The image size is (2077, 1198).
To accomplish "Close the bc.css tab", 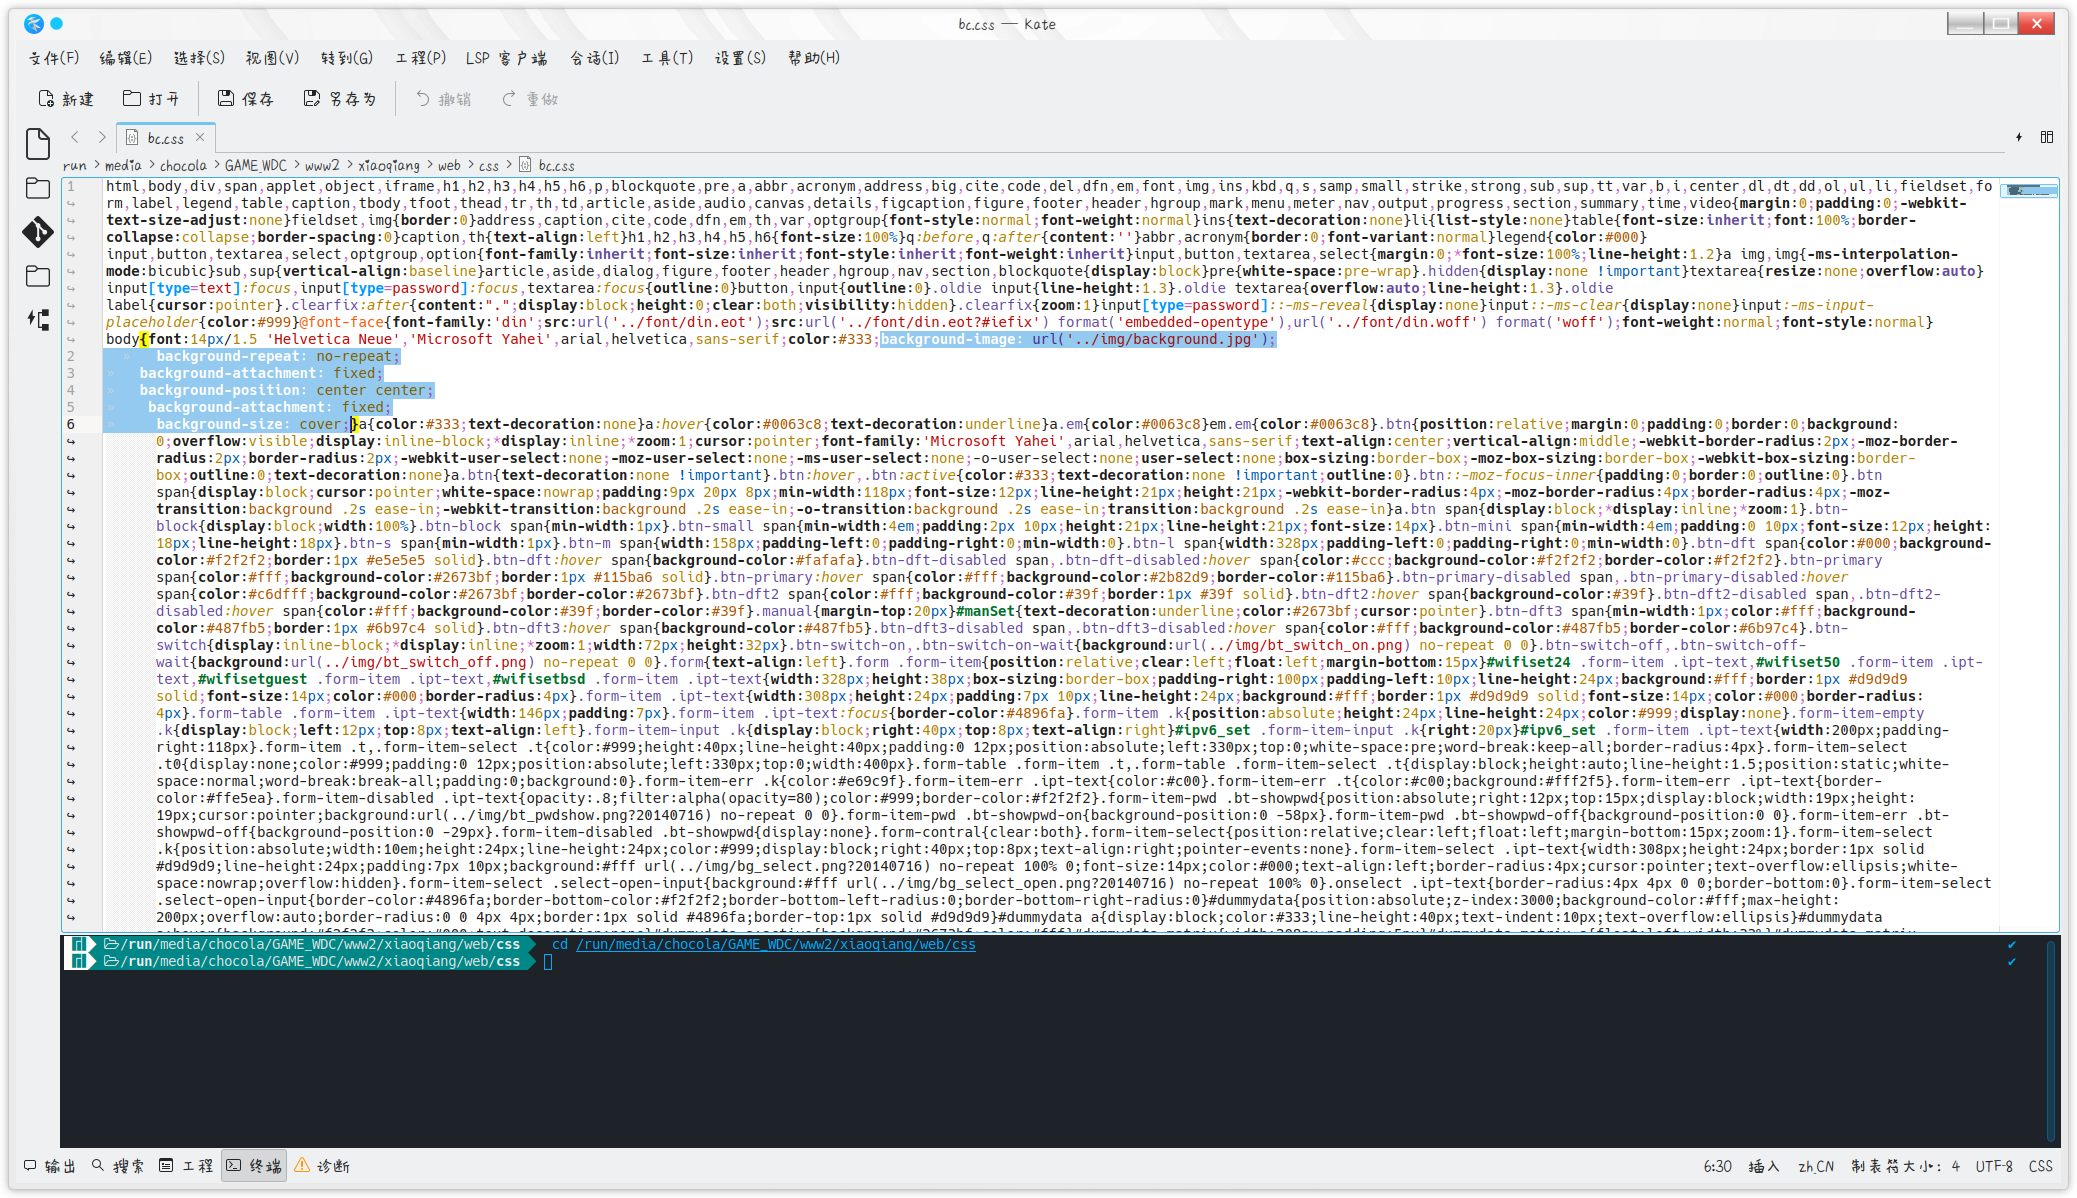I will pyautogui.click(x=200, y=138).
